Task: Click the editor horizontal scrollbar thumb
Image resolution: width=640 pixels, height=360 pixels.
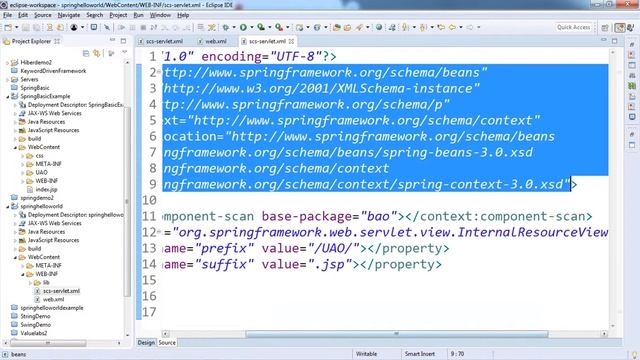Action: pyautogui.click(x=396, y=333)
